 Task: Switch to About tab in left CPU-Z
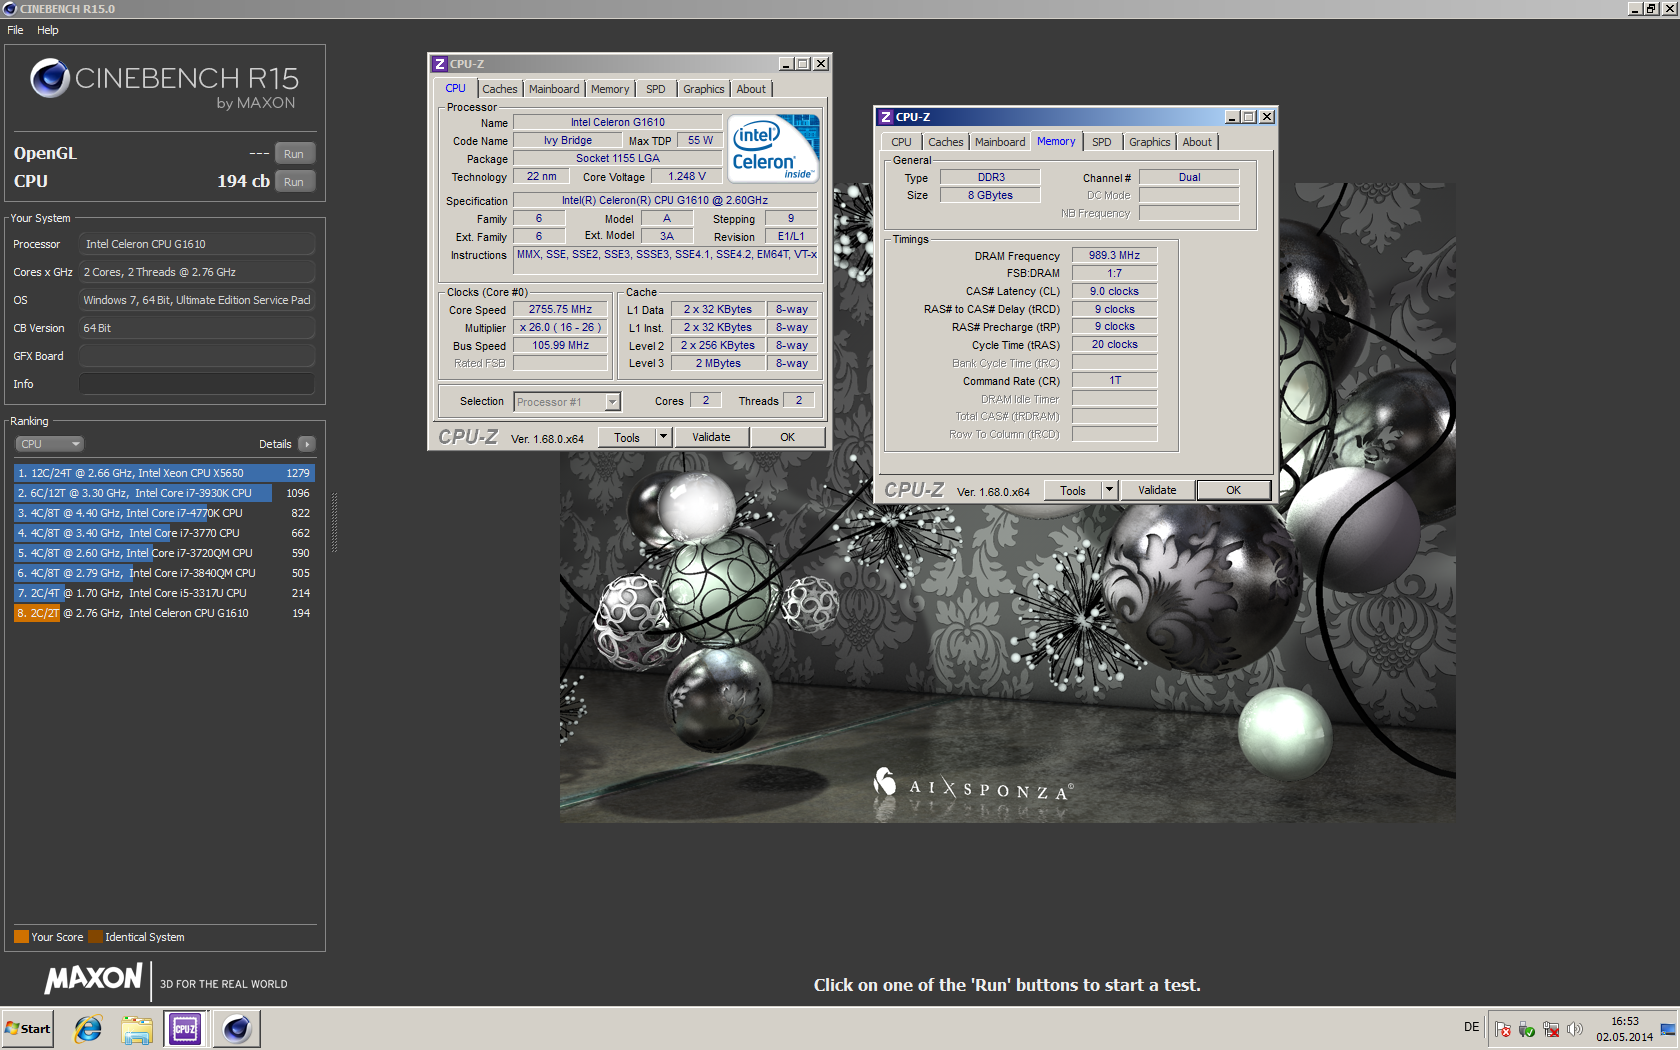pos(751,89)
